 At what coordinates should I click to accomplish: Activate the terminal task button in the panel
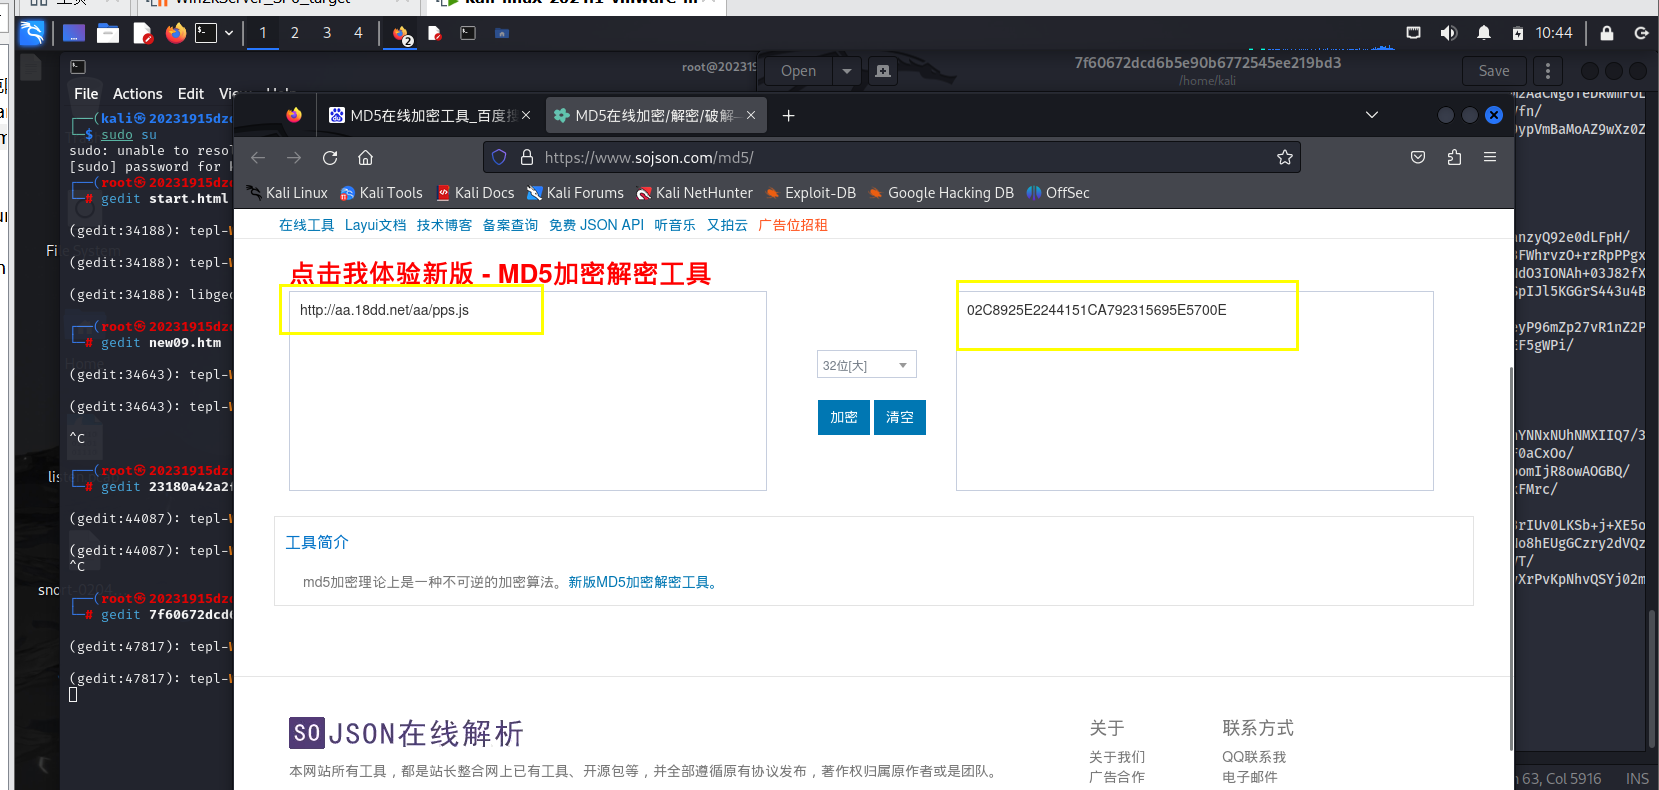coord(468,33)
